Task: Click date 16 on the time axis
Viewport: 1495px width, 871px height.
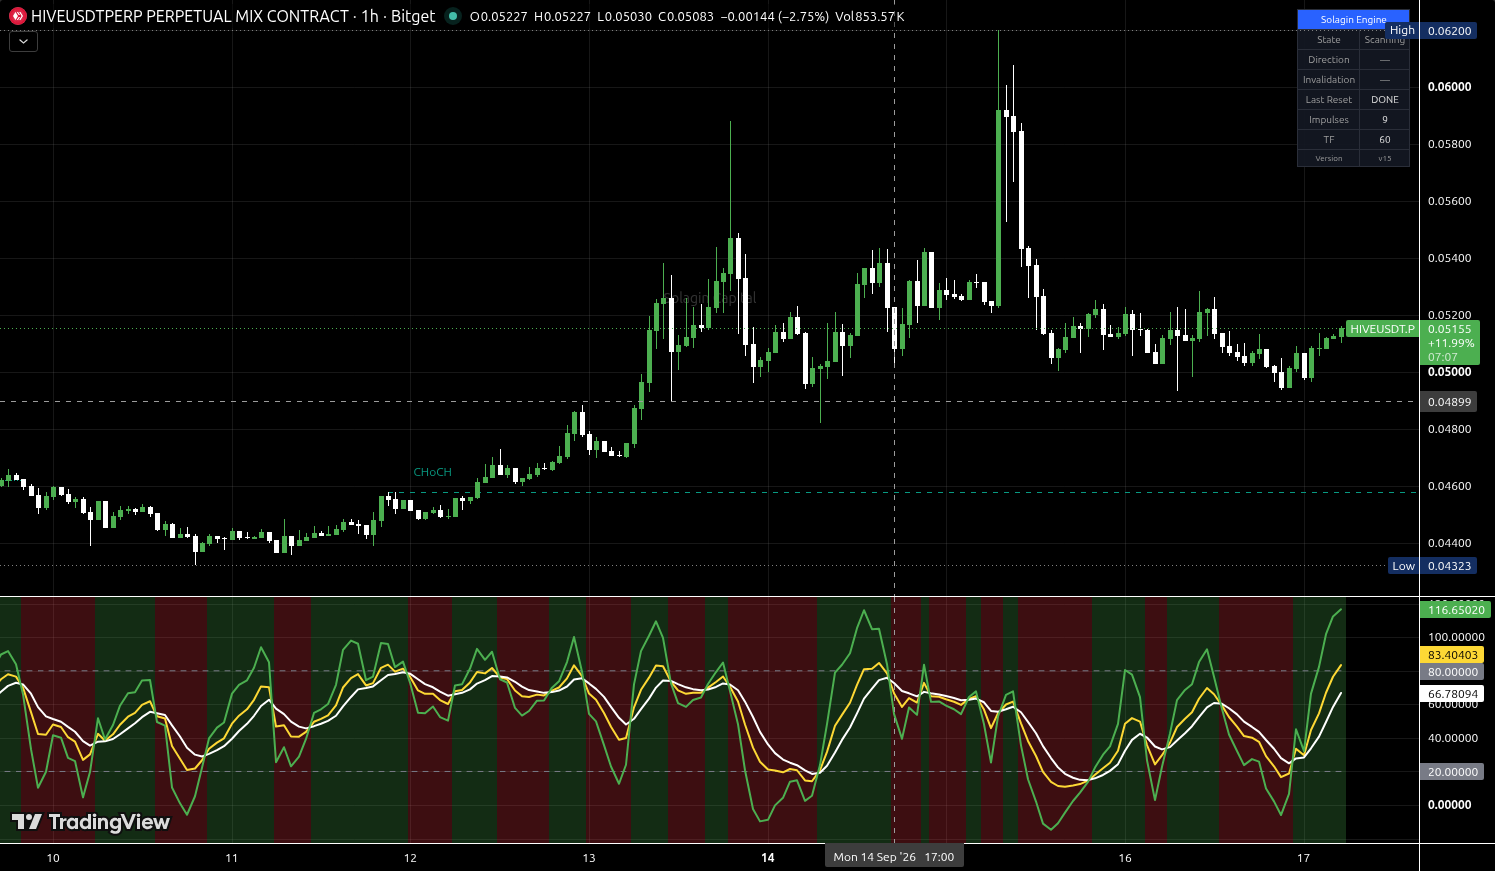Action: tap(1125, 858)
